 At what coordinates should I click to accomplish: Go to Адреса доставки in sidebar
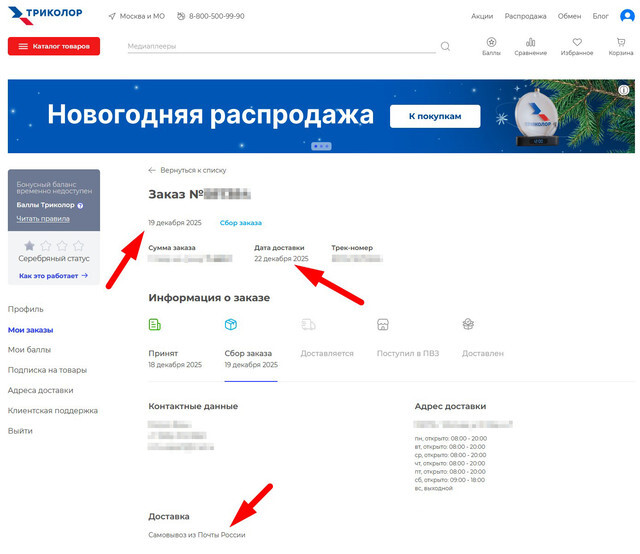(x=46, y=390)
